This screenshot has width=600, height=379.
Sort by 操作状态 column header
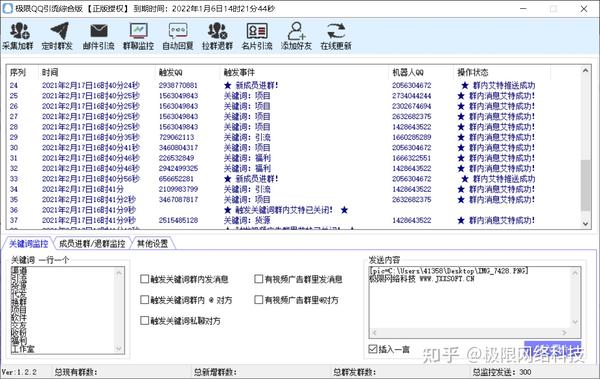[502, 72]
